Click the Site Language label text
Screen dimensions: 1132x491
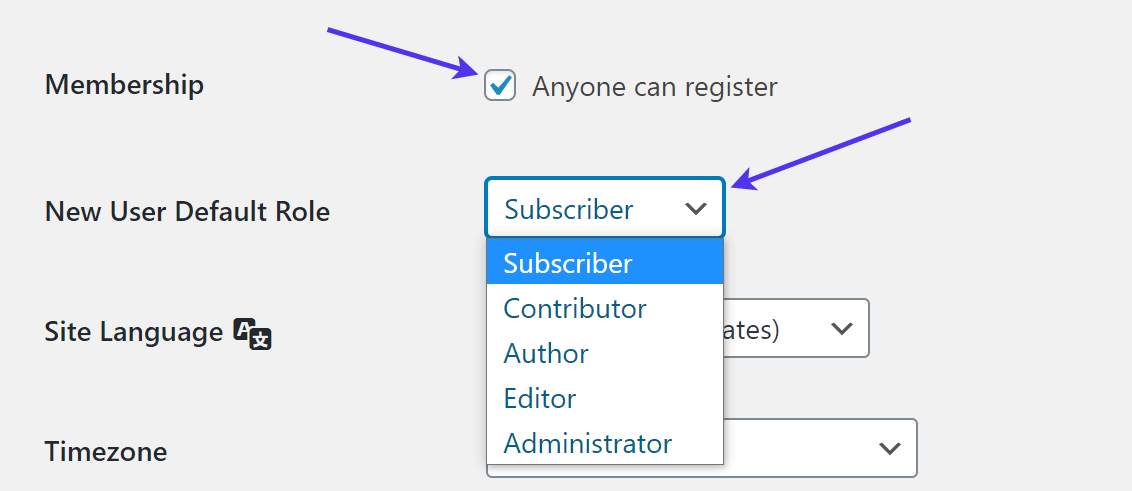(133, 332)
